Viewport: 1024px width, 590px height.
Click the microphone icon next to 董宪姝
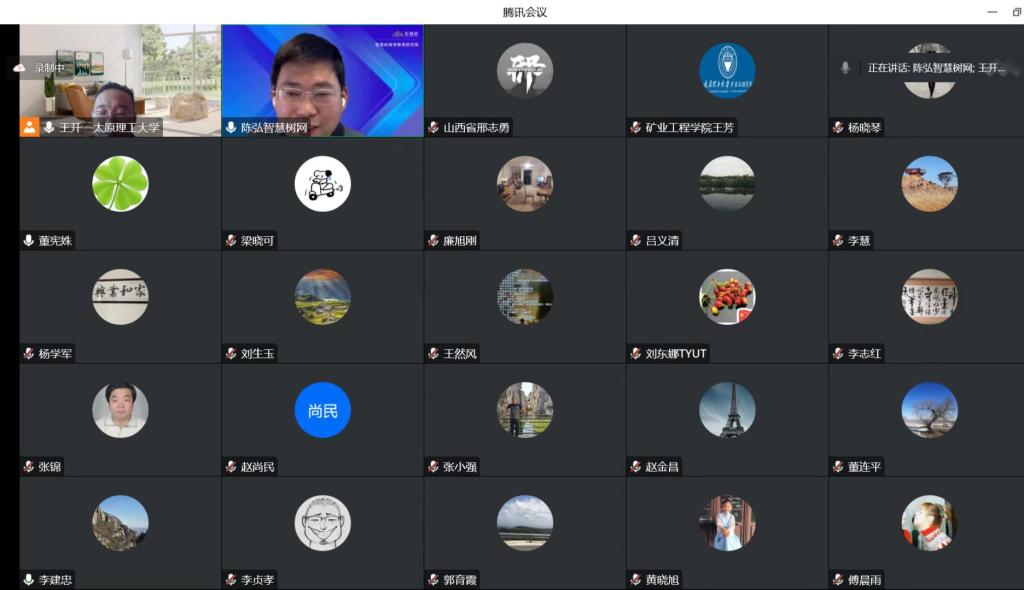(29, 240)
